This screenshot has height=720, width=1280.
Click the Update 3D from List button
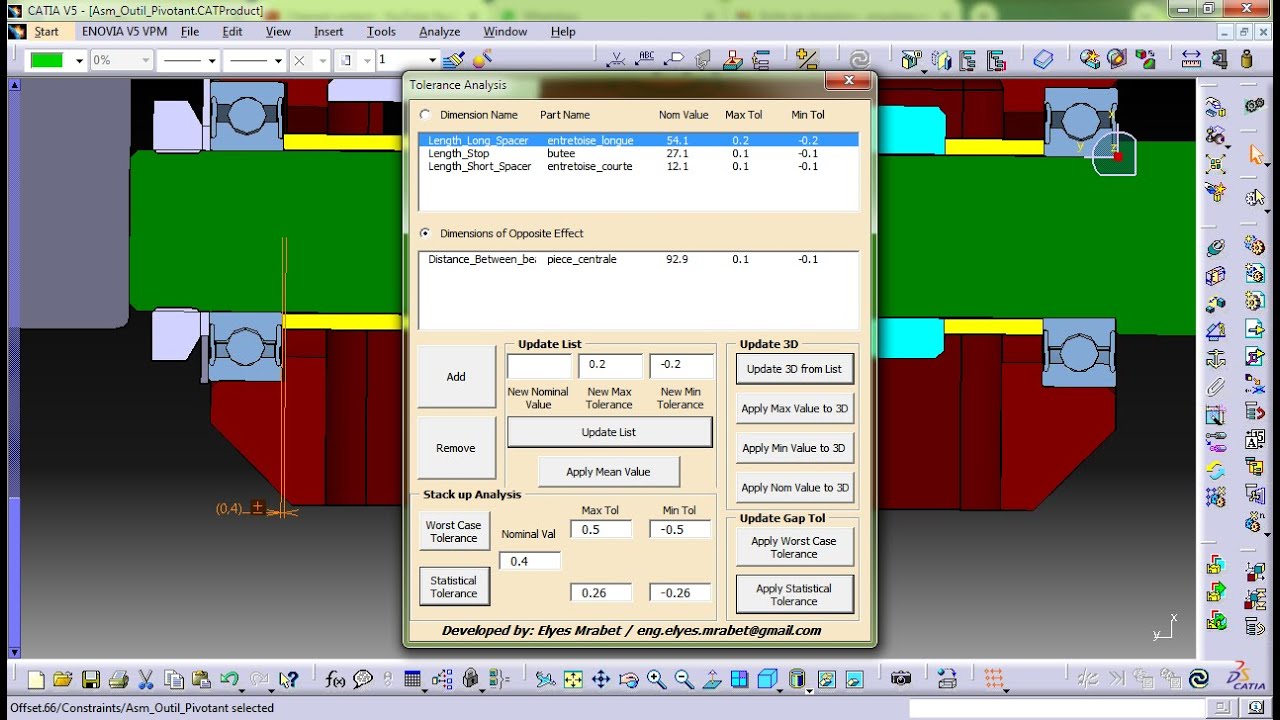(795, 369)
